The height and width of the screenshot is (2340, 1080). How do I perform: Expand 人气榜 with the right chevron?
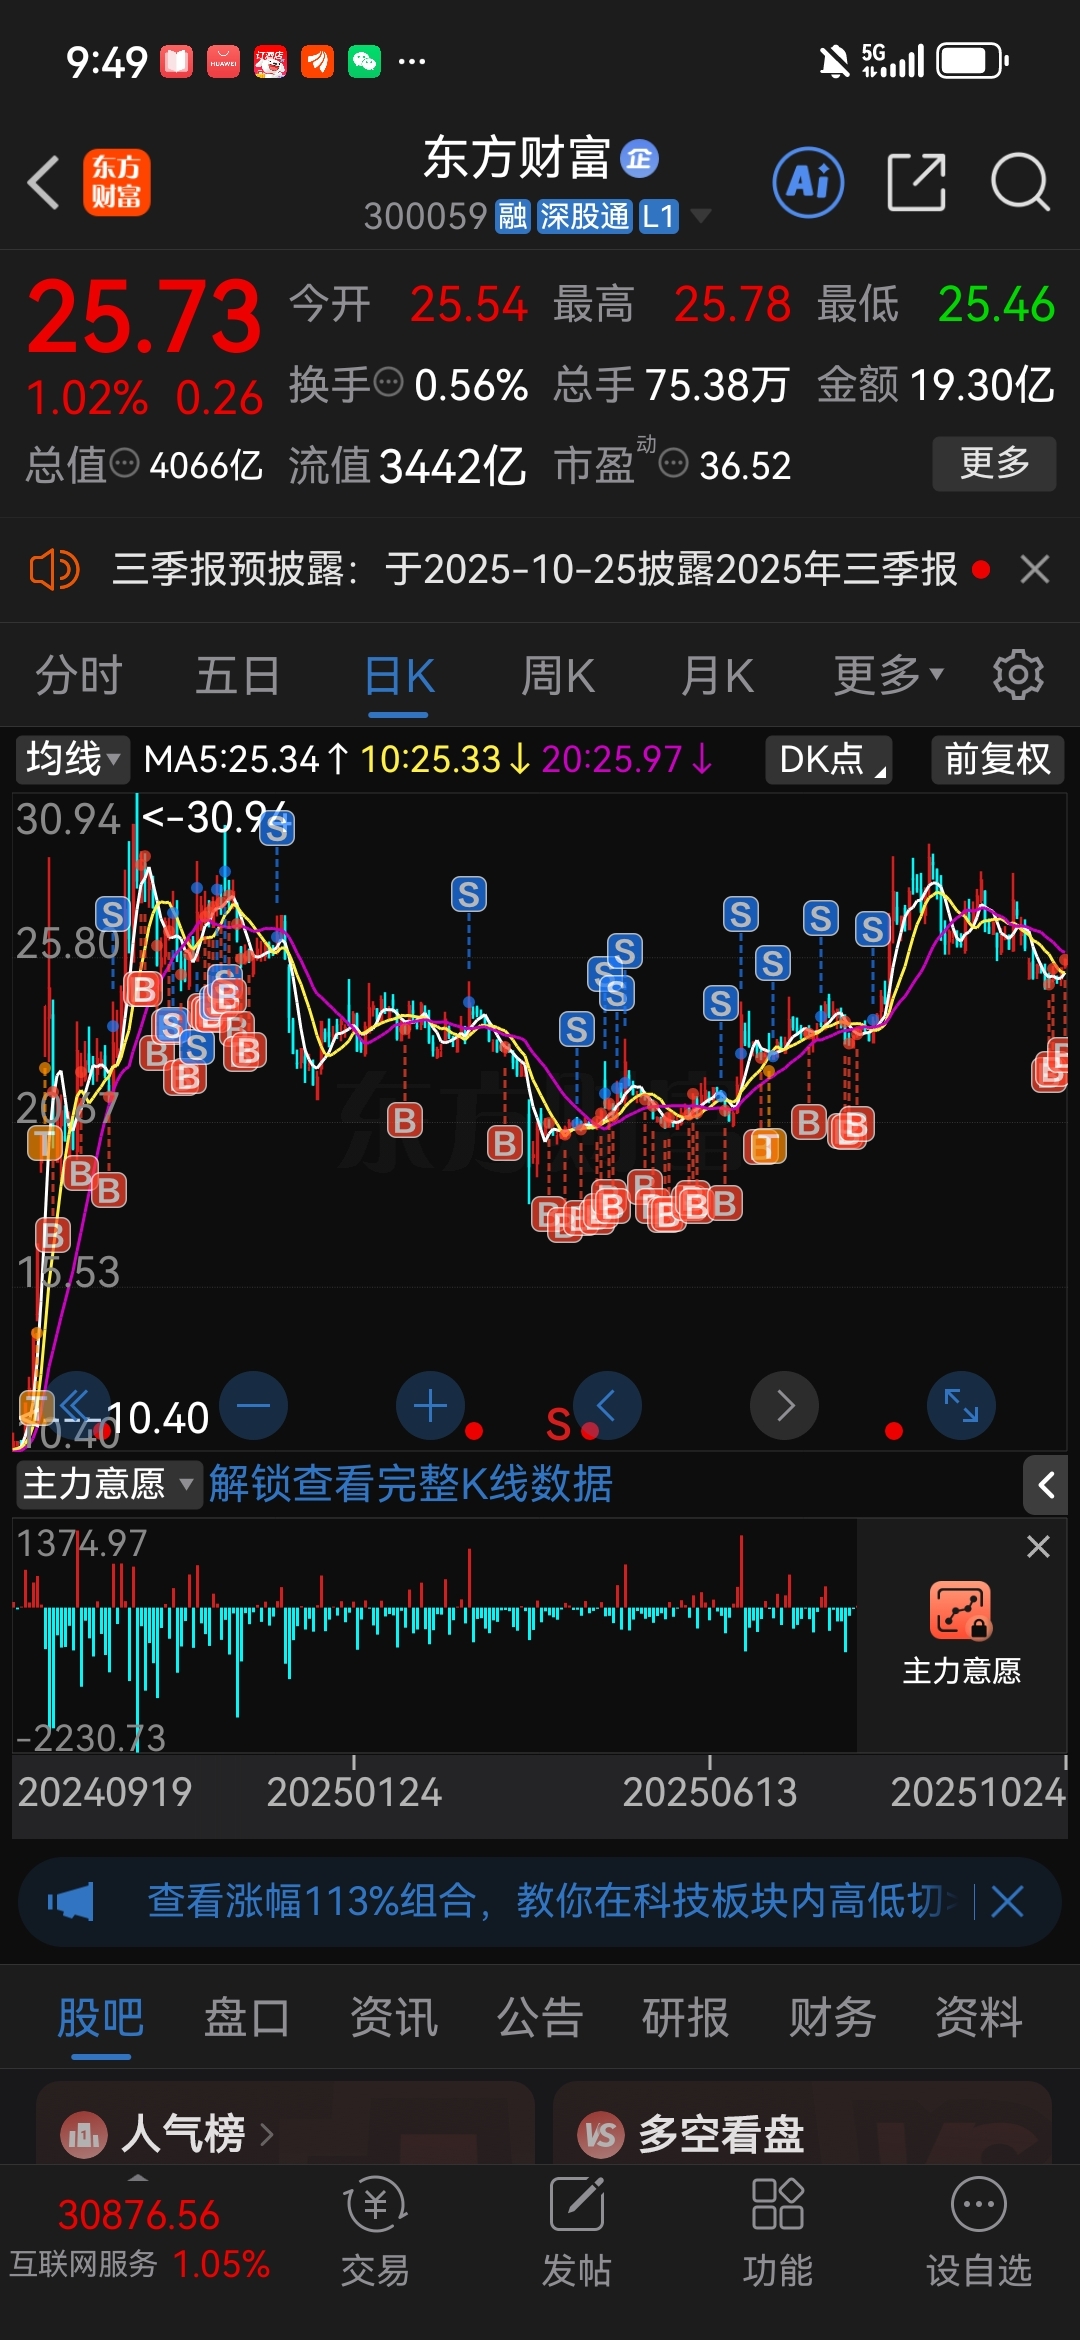(x=267, y=2135)
